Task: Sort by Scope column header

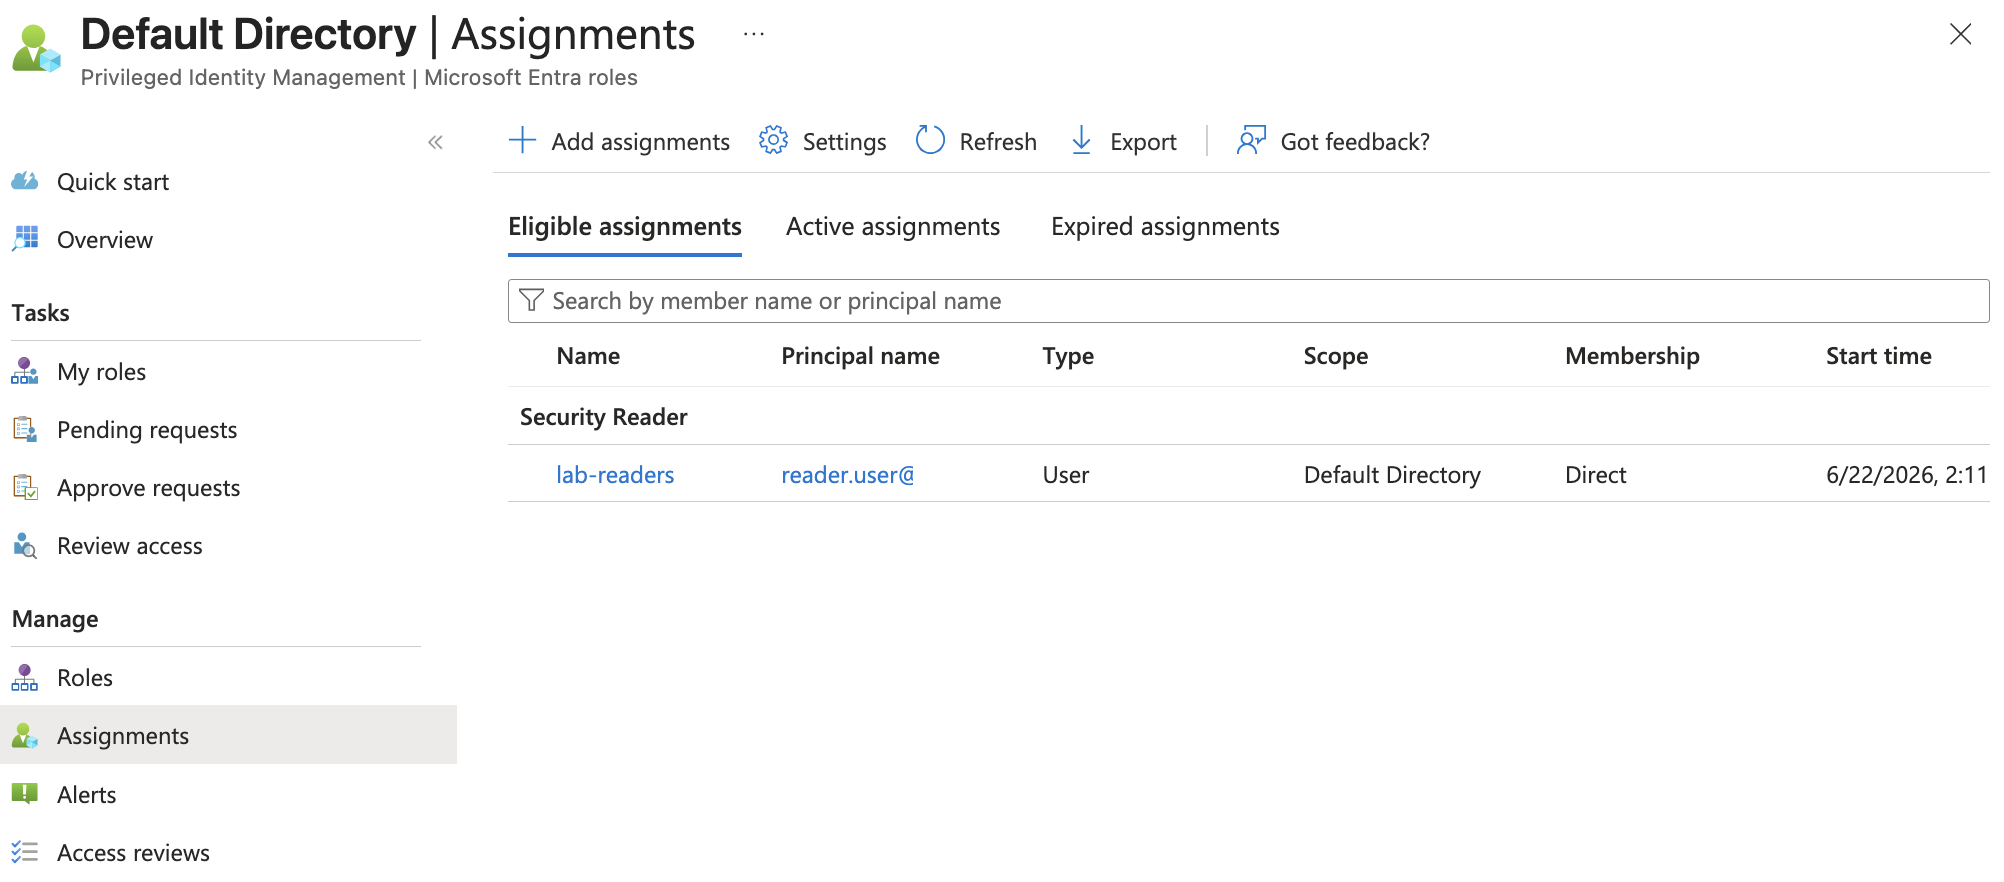Action: (x=1335, y=356)
